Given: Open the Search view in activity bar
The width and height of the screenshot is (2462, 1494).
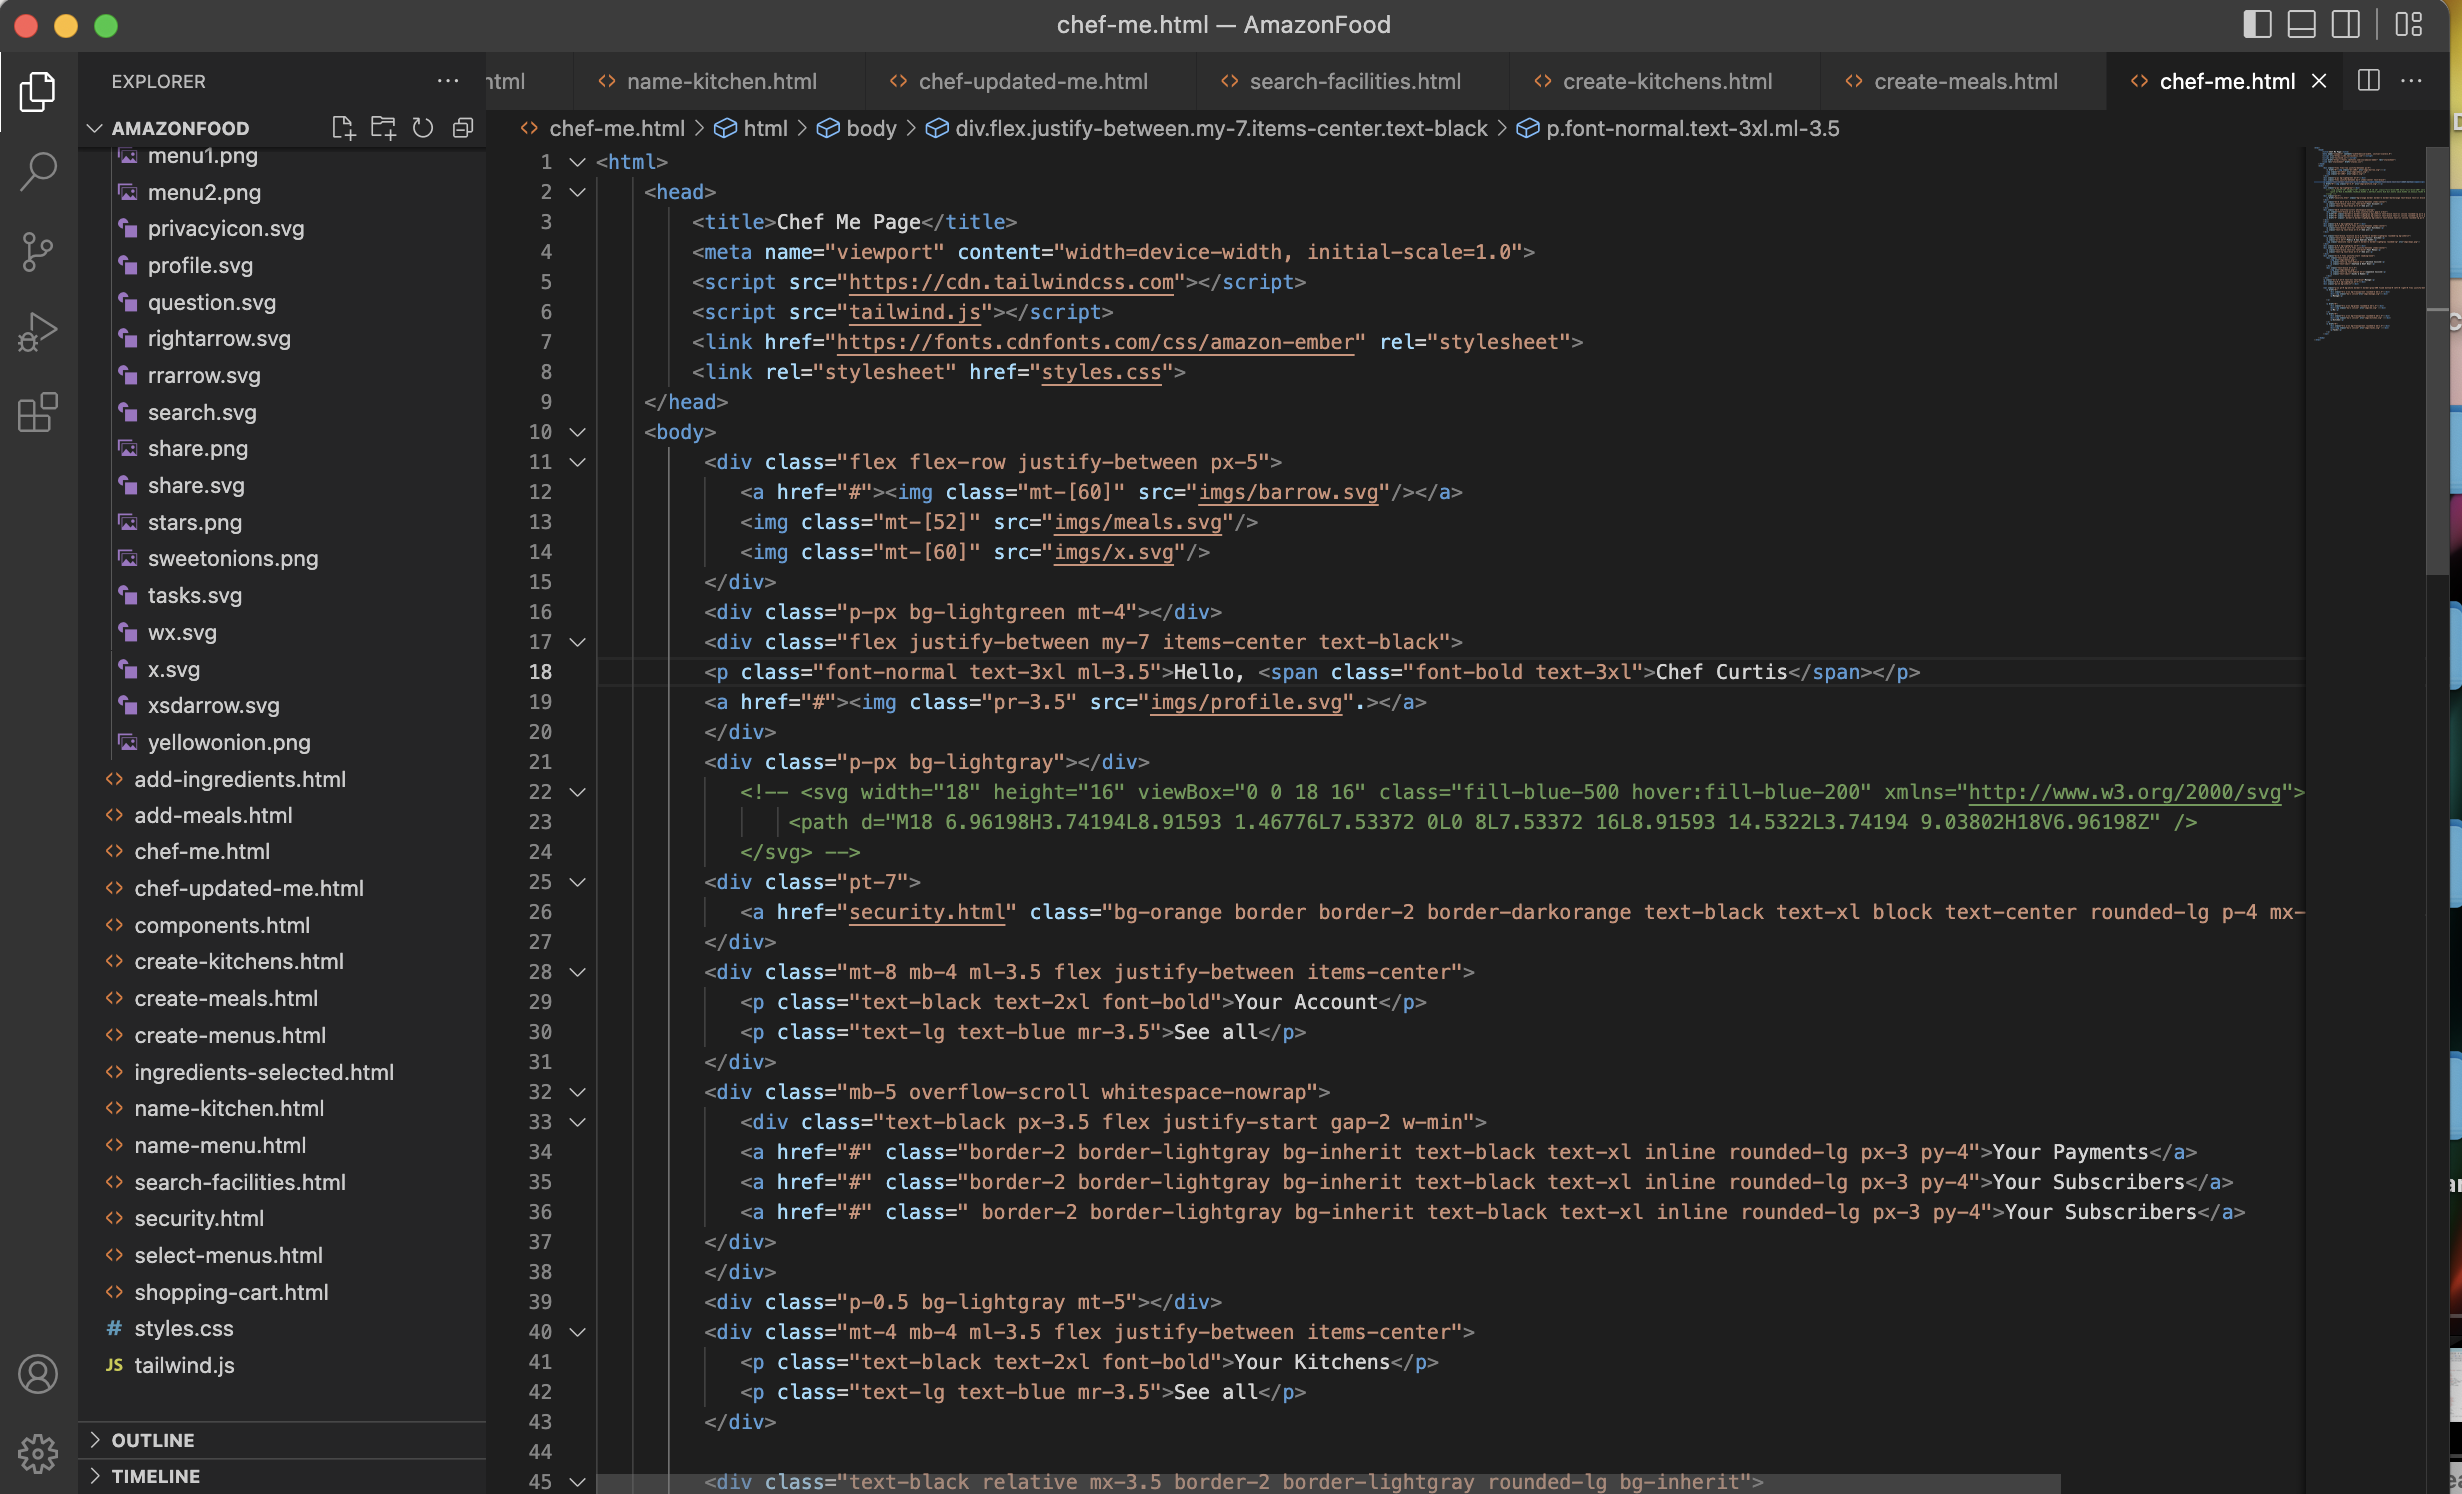Looking at the screenshot, I should (38, 171).
